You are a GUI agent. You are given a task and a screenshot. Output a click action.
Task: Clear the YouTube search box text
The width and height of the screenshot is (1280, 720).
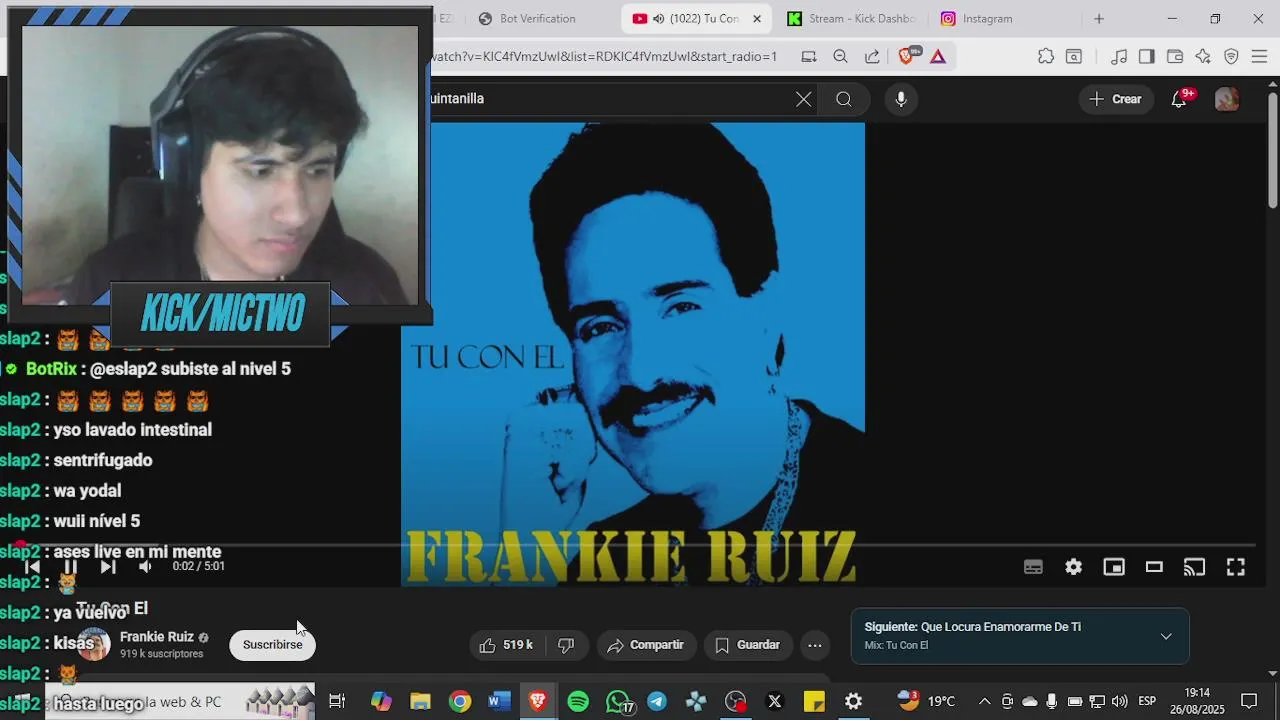pos(804,99)
